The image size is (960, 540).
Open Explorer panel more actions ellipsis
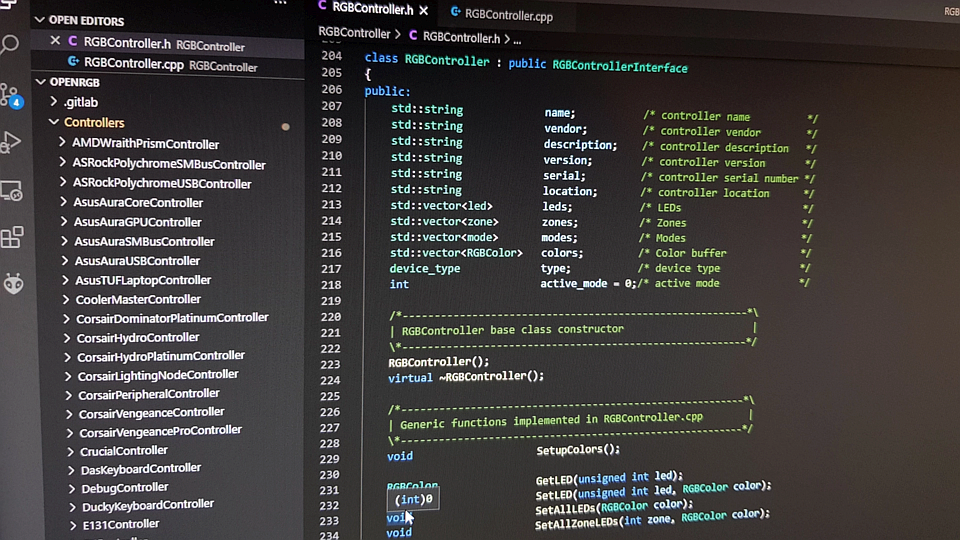coord(280,3)
